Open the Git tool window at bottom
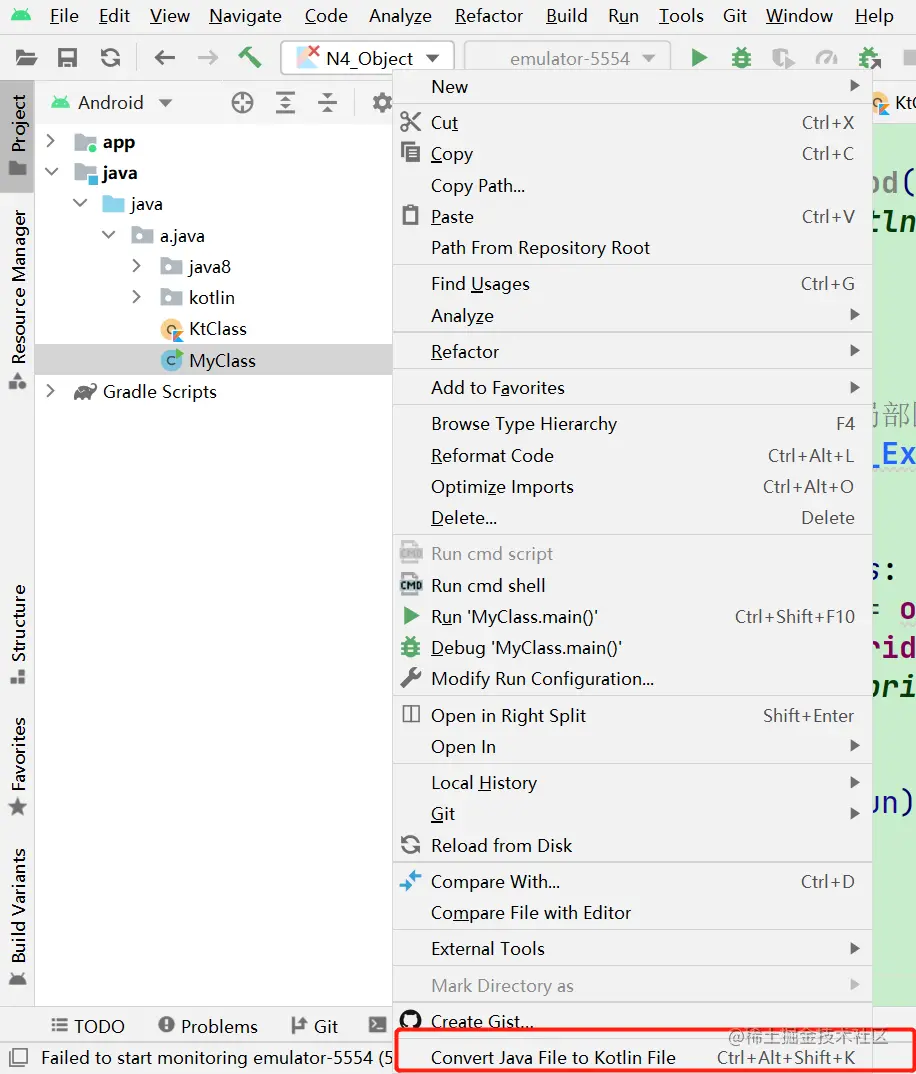The image size is (916, 1074). pos(314,1026)
